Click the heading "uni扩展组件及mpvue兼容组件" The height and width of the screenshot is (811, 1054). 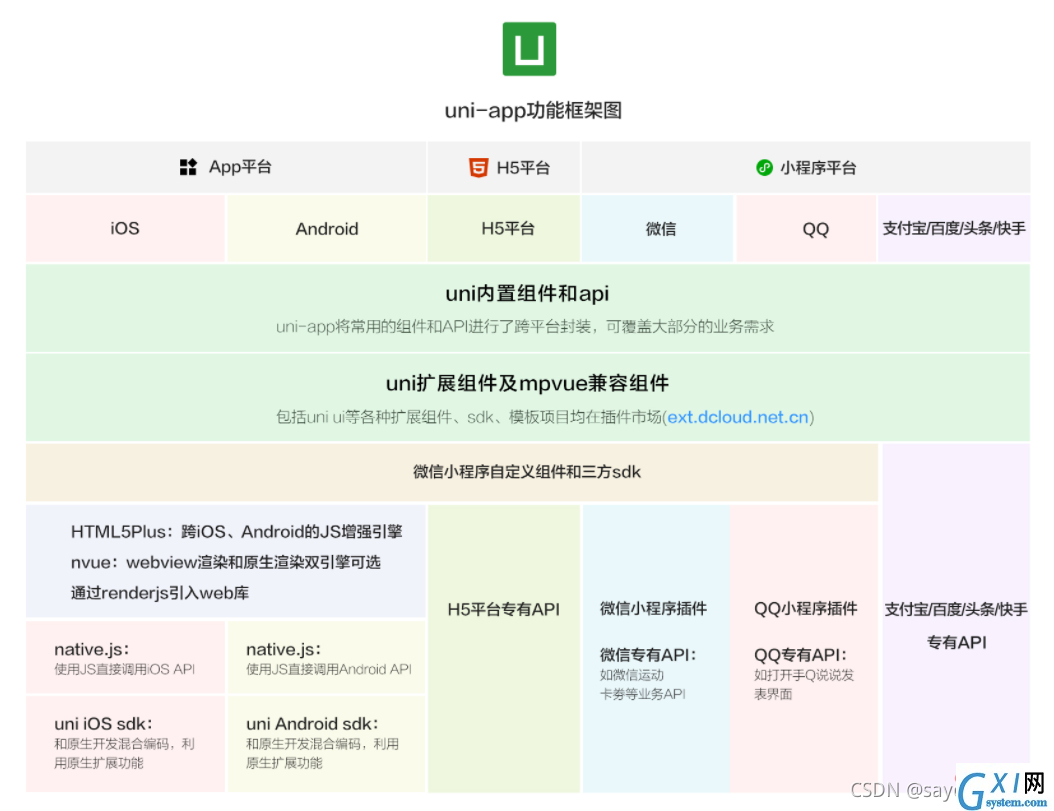click(527, 383)
